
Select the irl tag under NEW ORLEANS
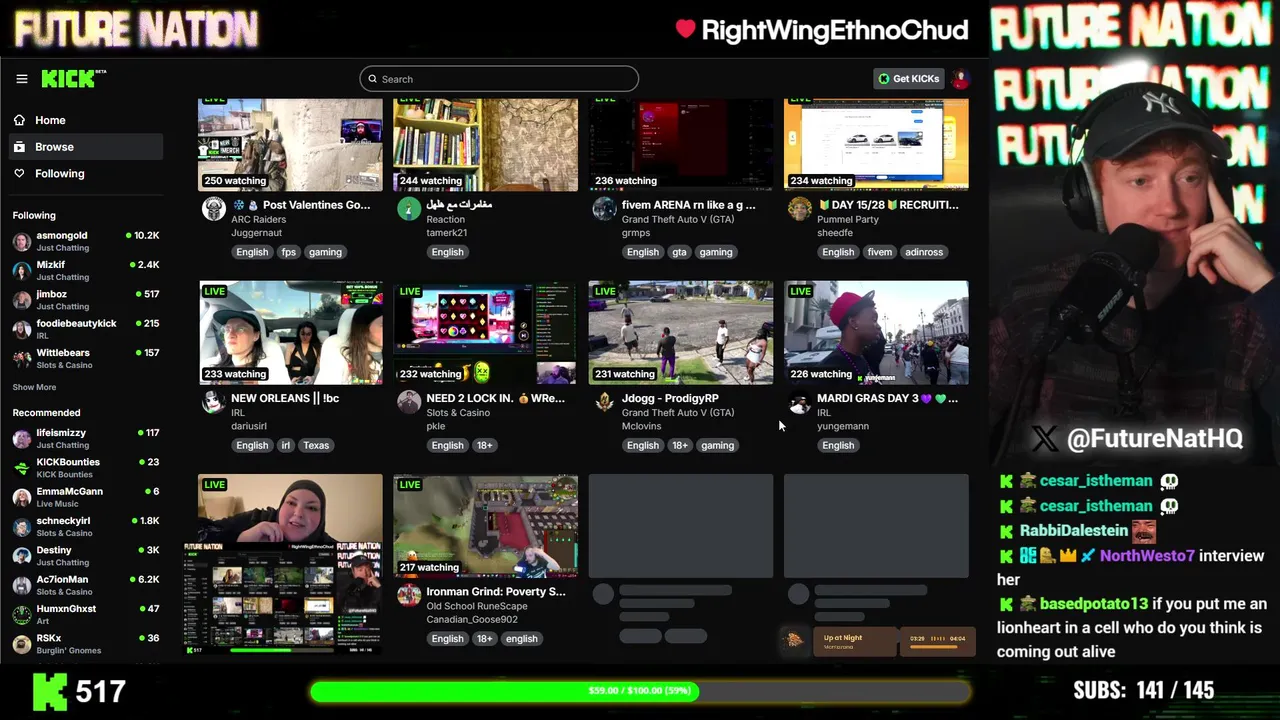pos(286,445)
